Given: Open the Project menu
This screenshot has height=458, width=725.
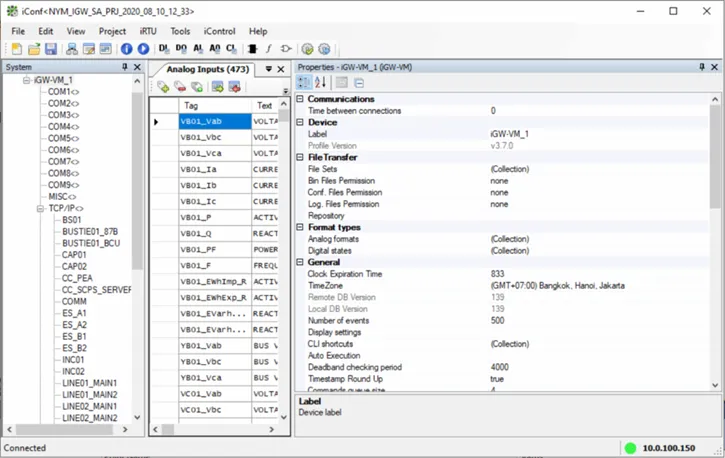Looking at the screenshot, I should tap(112, 31).
